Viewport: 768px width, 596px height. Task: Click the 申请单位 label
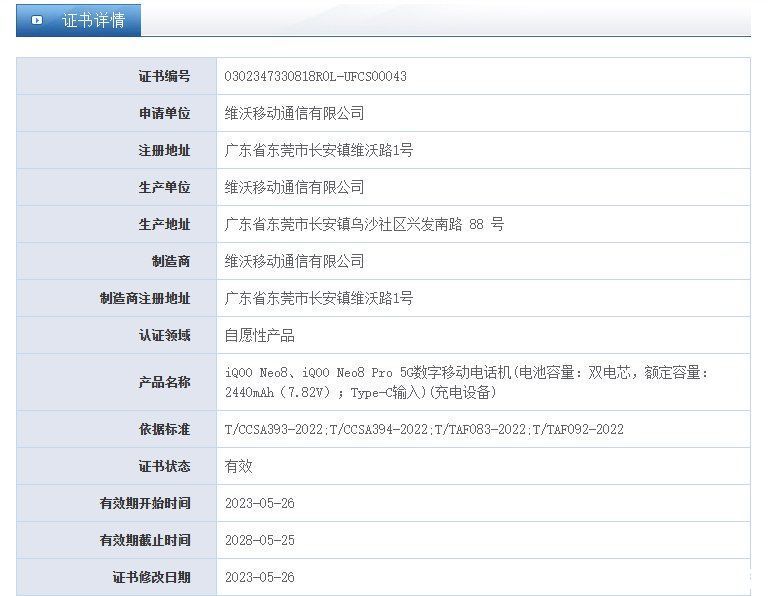164,113
